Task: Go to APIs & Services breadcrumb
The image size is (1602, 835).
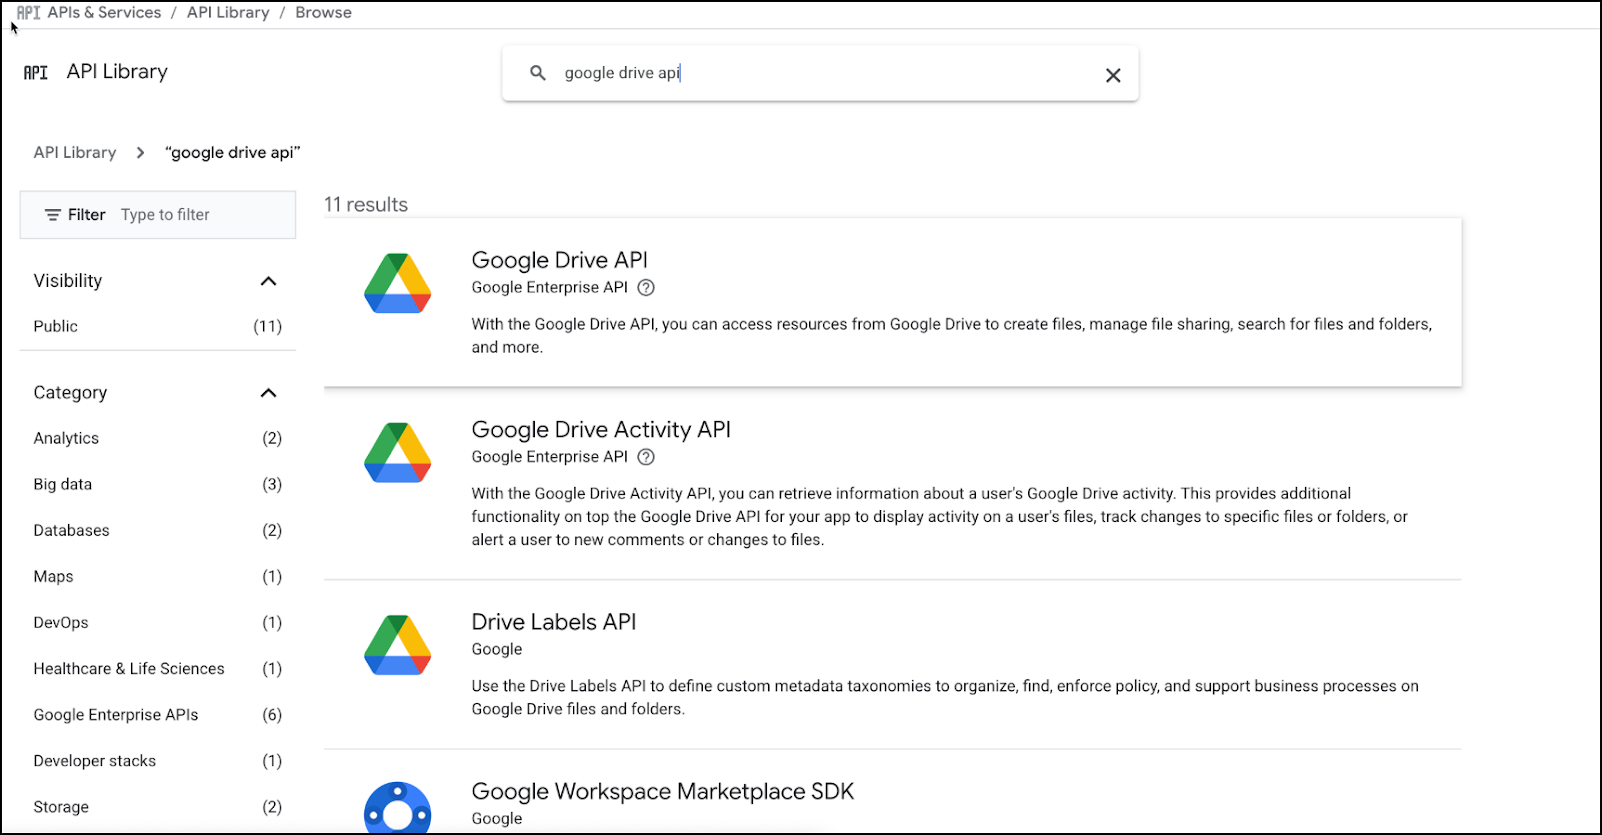Action: coord(104,13)
